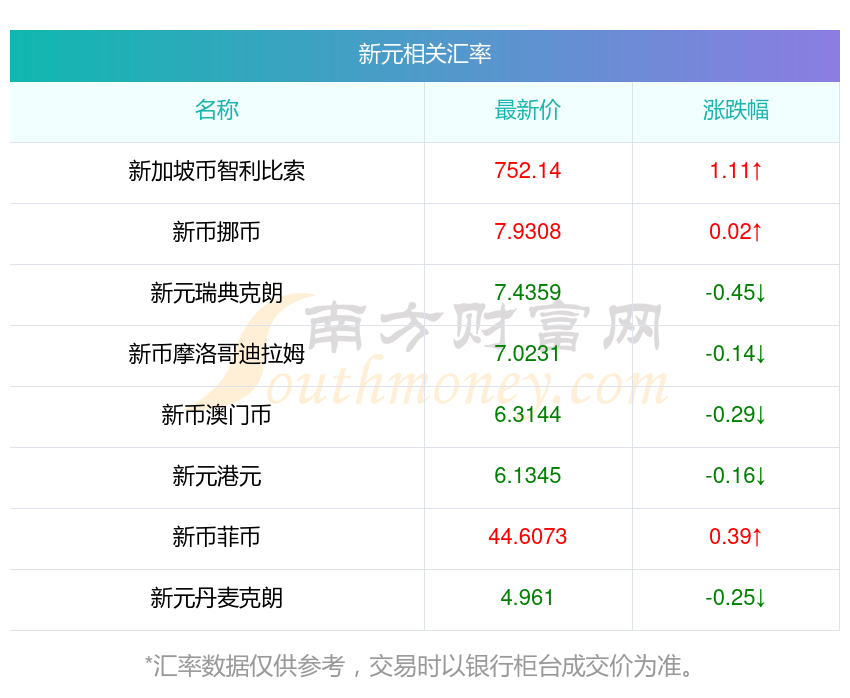Image resolution: width=850 pixels, height=698 pixels.
Task: Select the 涨跌幅 column header
Action: (x=736, y=110)
